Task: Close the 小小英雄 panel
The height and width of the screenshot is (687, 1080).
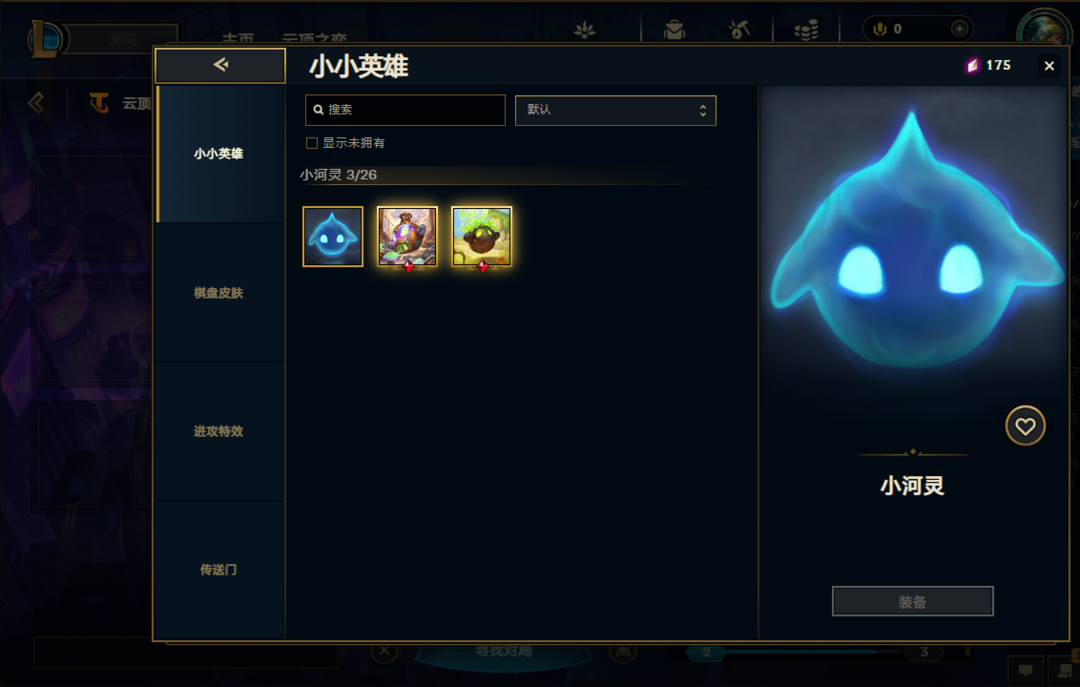Action: point(1049,65)
